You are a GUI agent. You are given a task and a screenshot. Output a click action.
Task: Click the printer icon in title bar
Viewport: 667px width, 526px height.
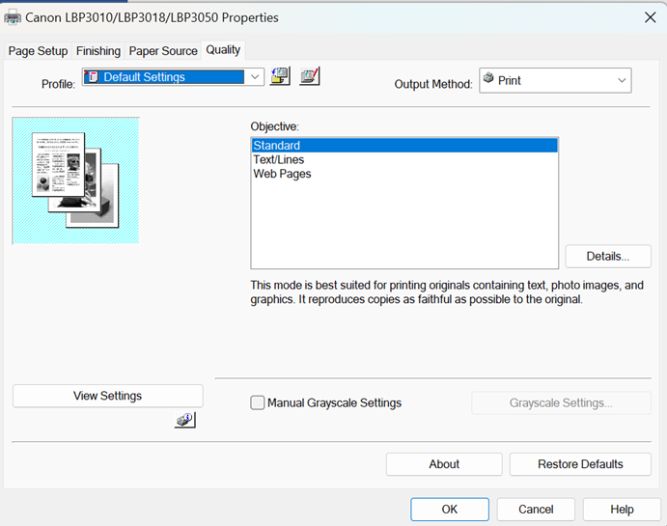[12, 18]
